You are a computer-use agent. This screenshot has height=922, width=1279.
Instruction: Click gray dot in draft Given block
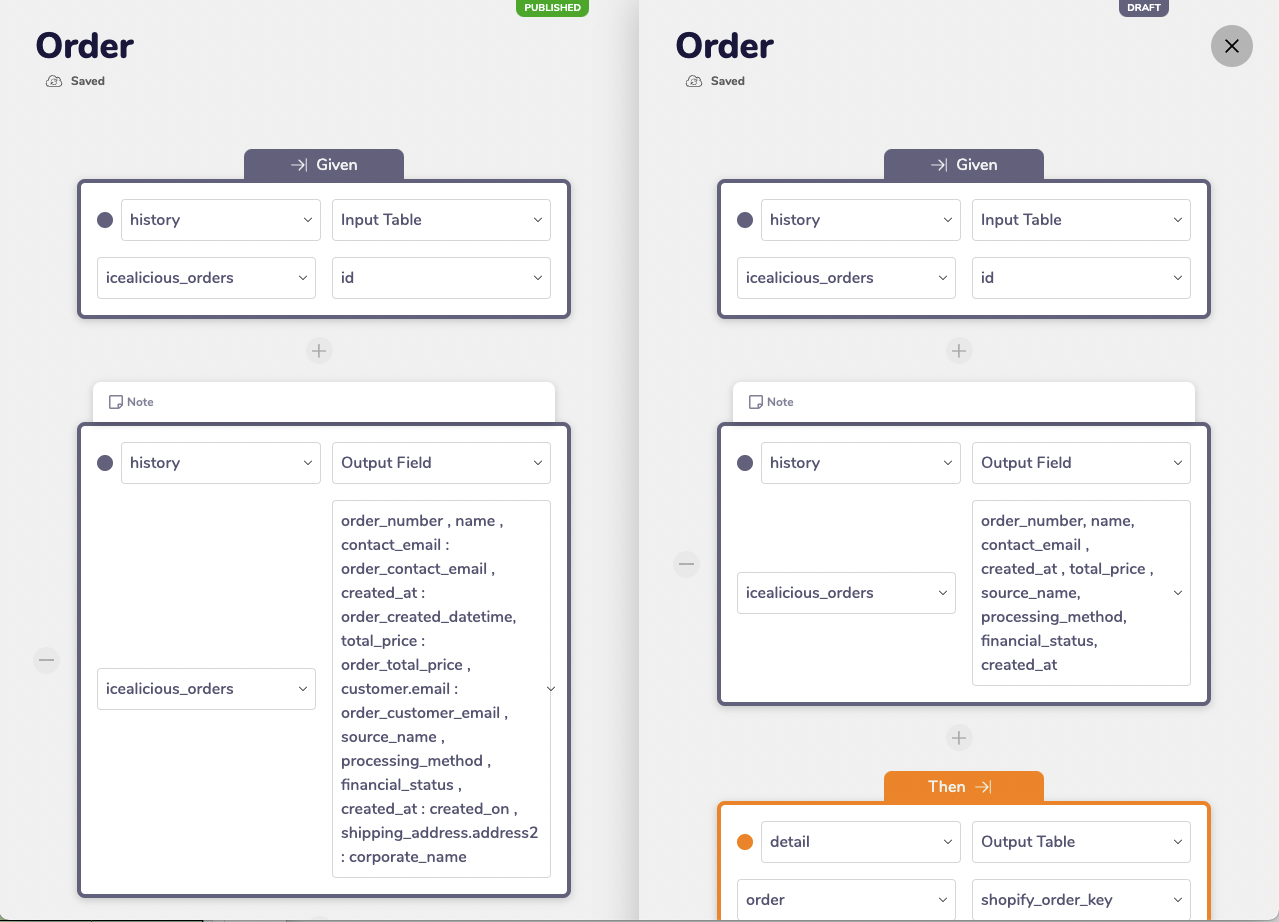point(745,220)
